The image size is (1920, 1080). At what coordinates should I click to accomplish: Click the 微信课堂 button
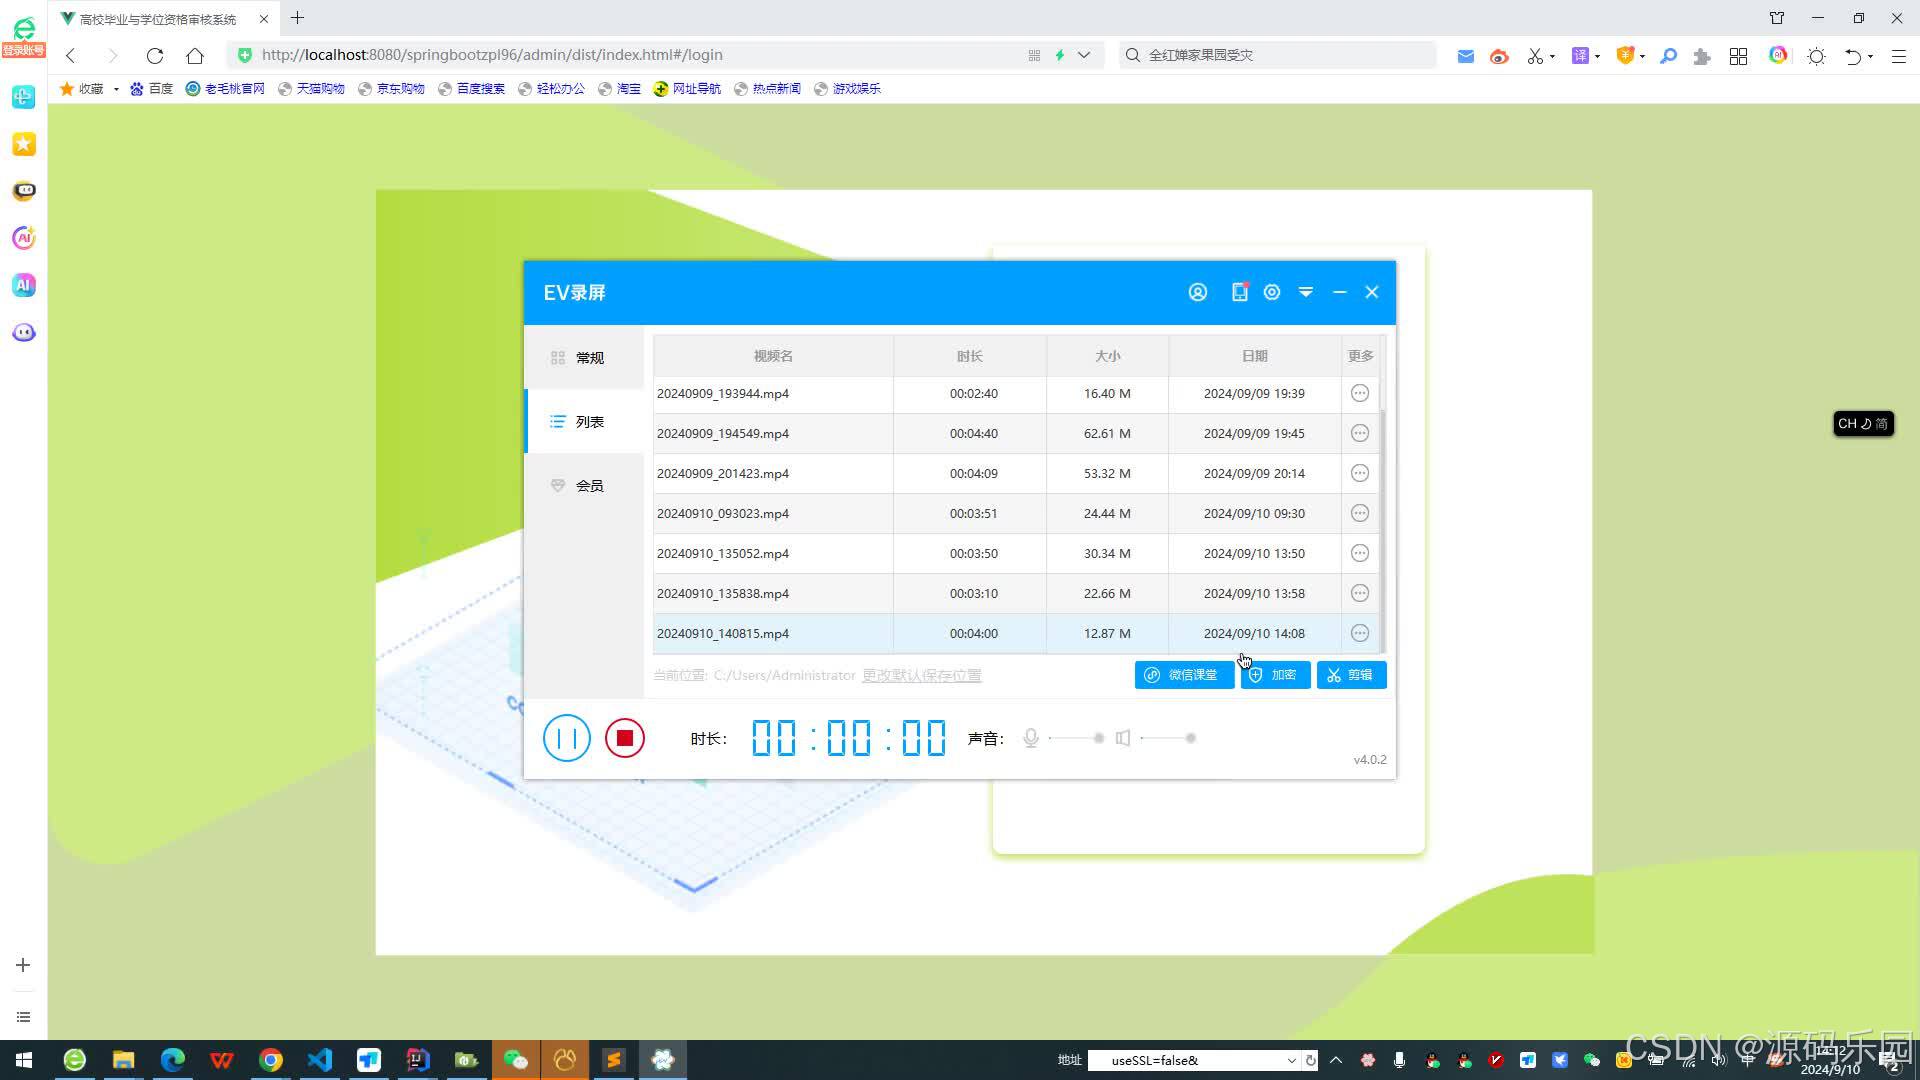pos(1184,675)
